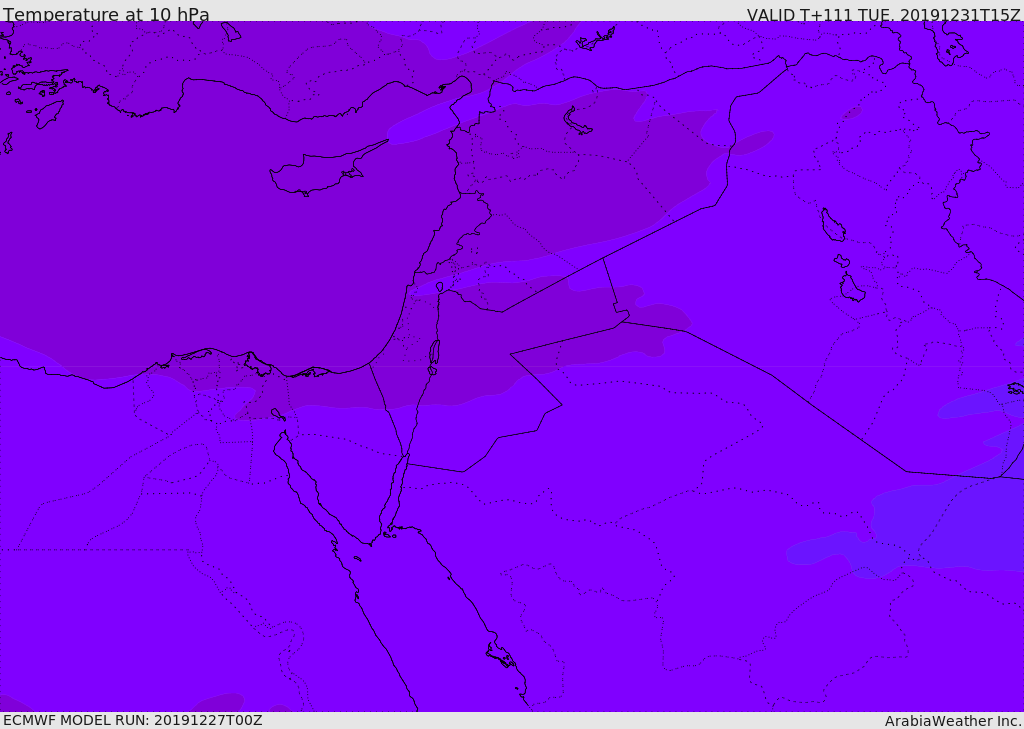Click the 'VALID T+111 TUE. 20191231T15Z' label
The width and height of the screenshot is (1024, 729).
[x=884, y=15]
